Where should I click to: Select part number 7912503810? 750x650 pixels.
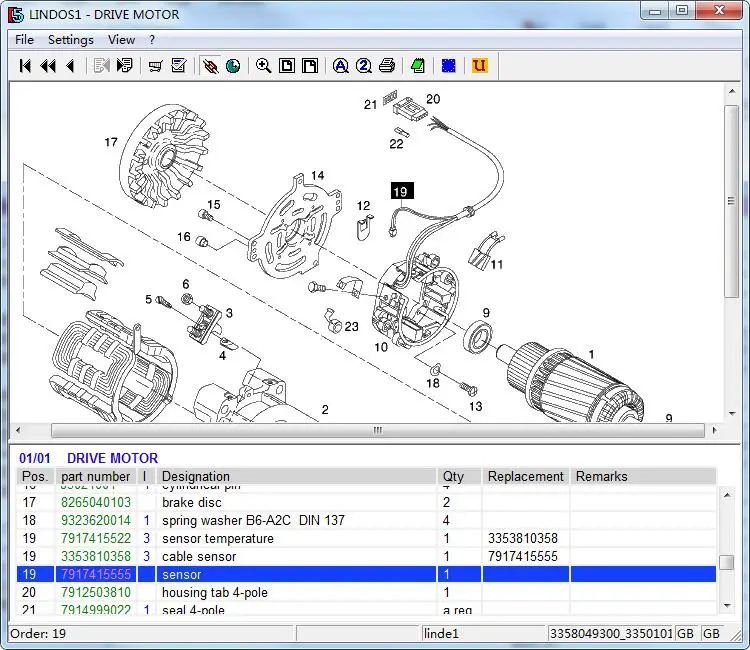pos(96,593)
